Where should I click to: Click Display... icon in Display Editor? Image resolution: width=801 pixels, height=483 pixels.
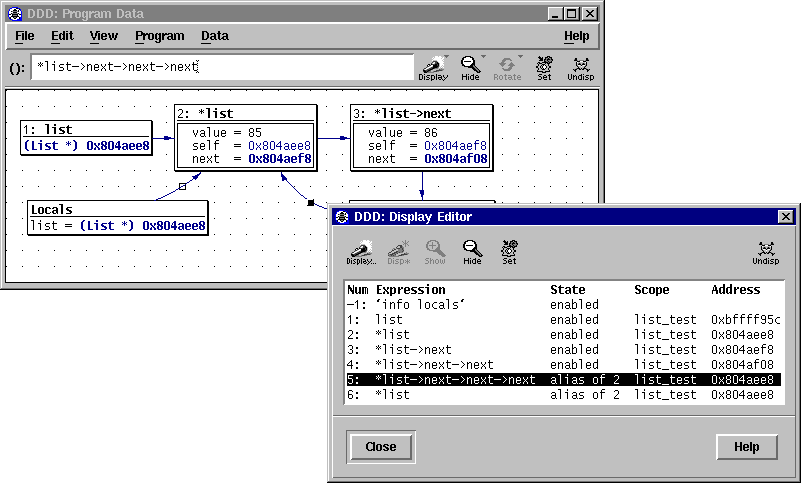tap(361, 252)
